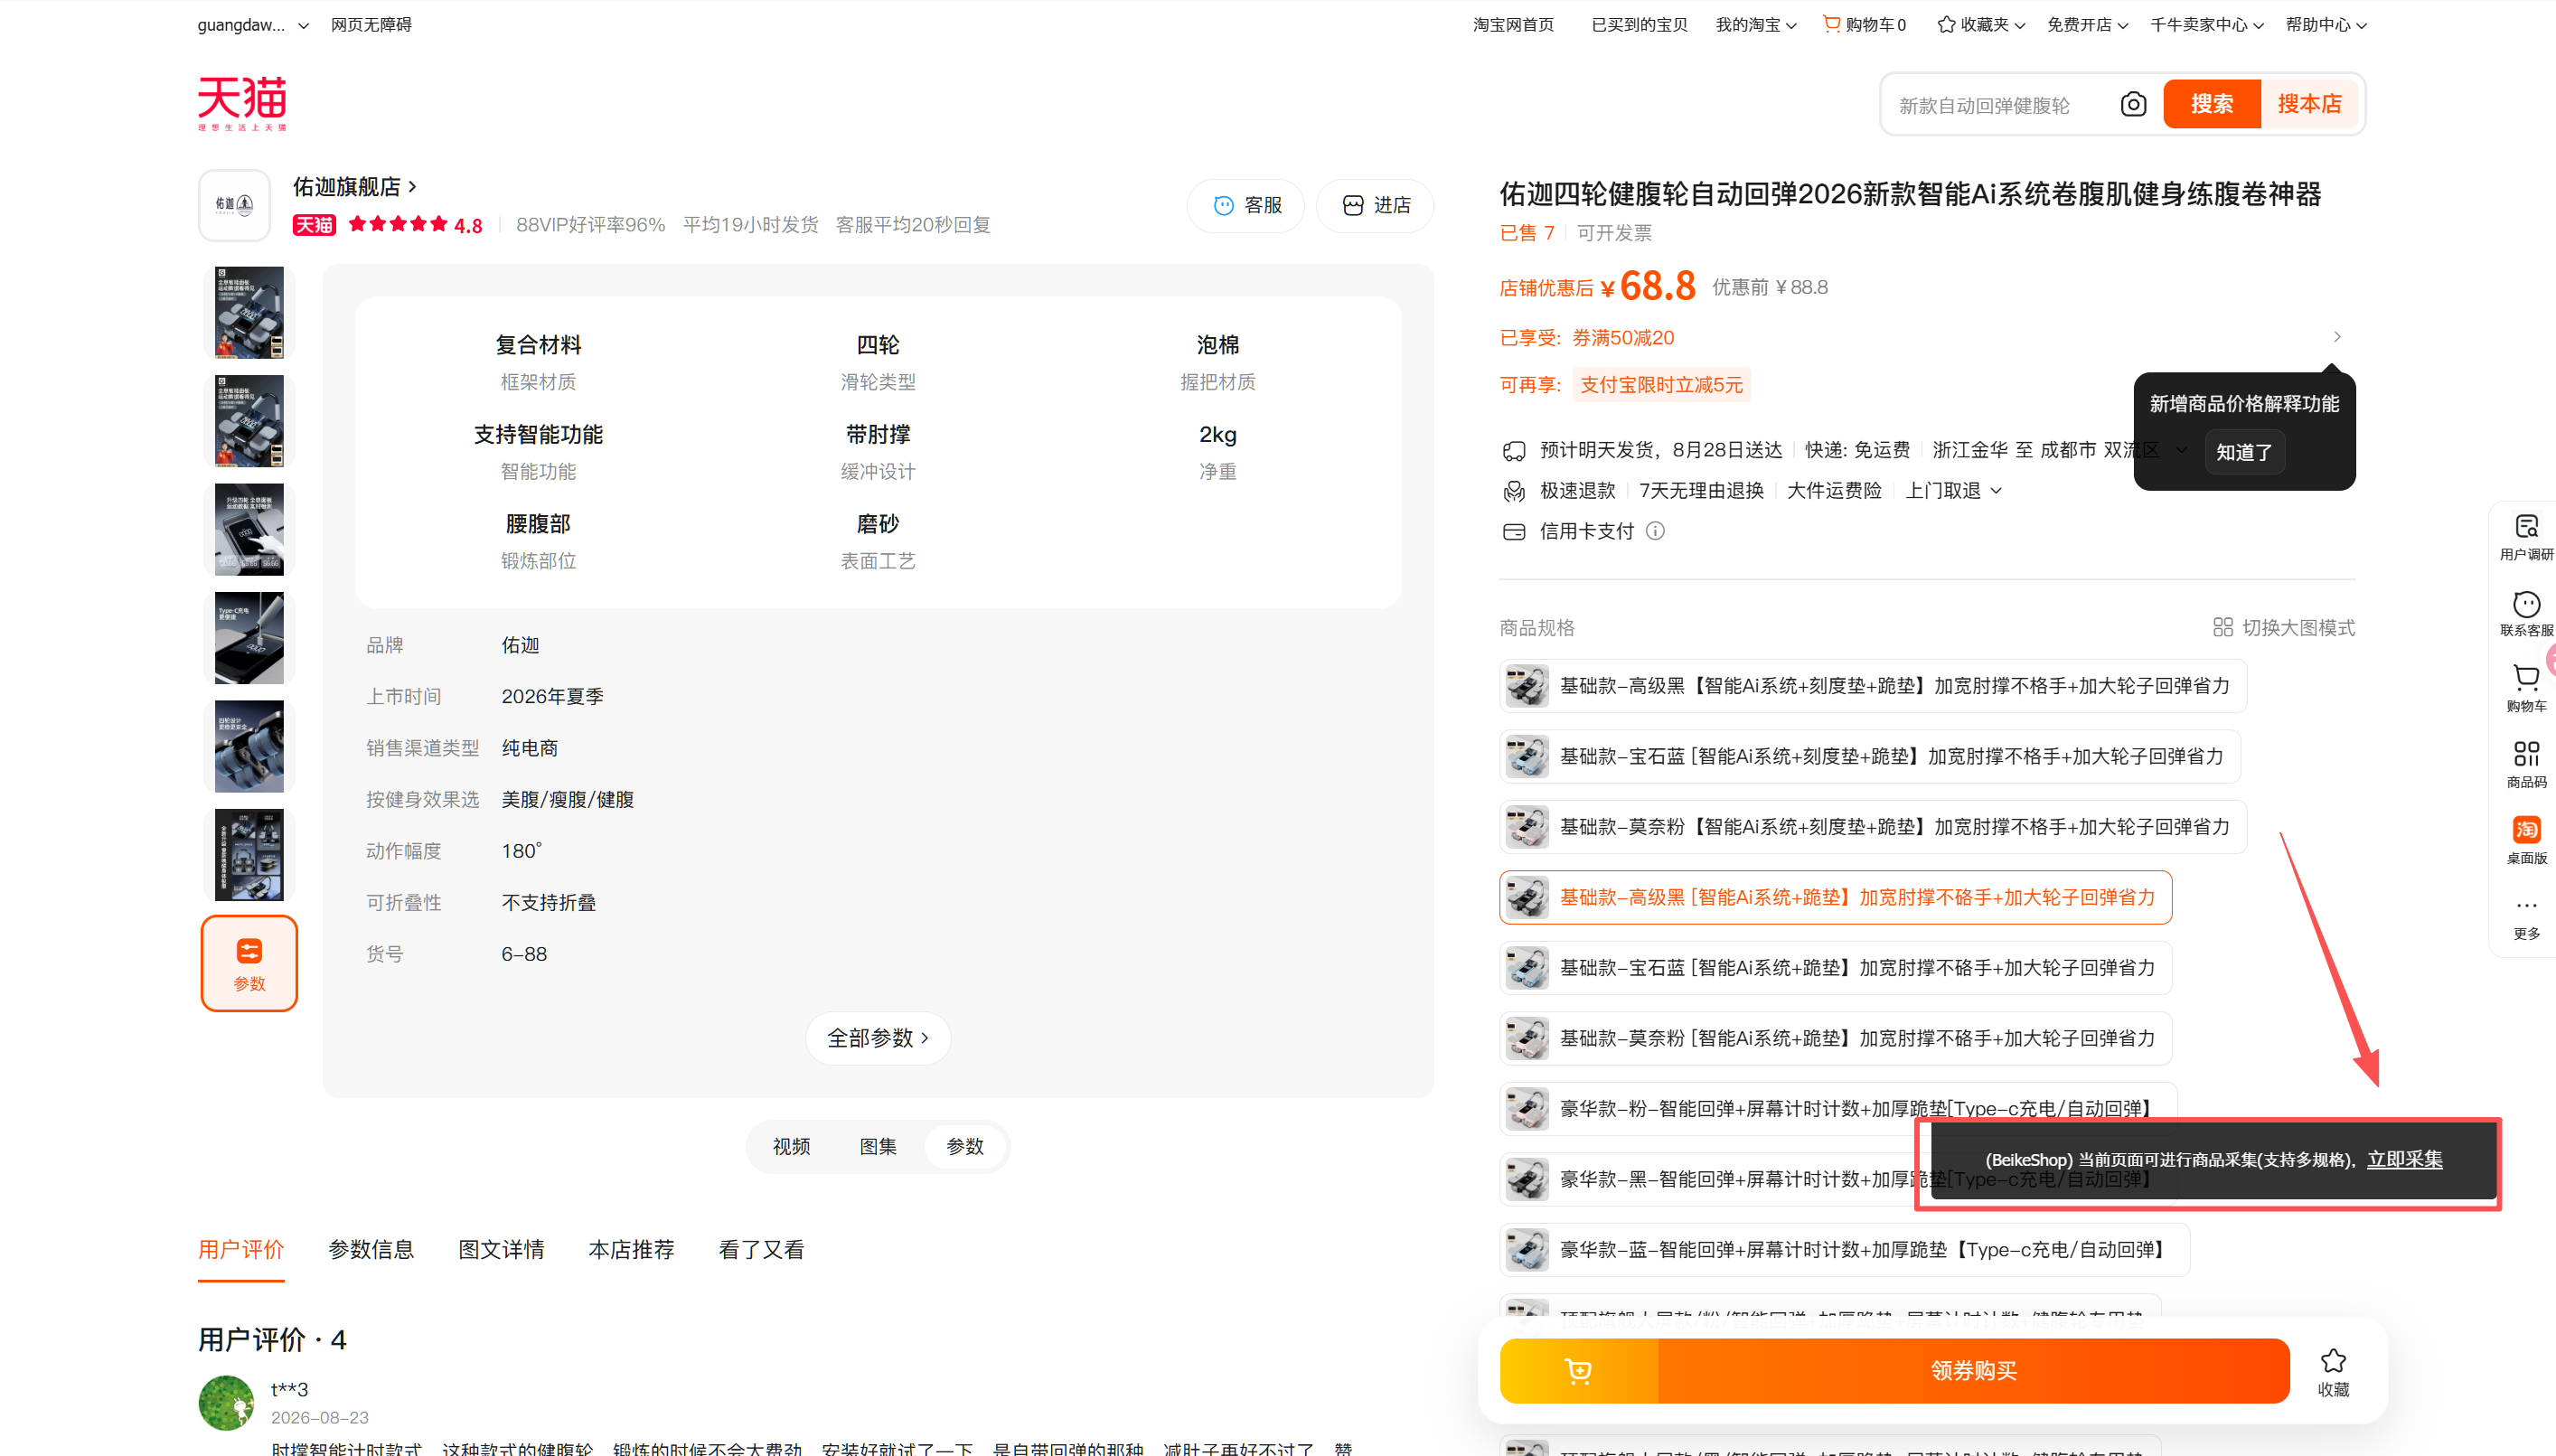Image resolution: width=2556 pixels, height=1456 pixels.
Task: Go to 淘宝网首页
Action: [1513, 24]
